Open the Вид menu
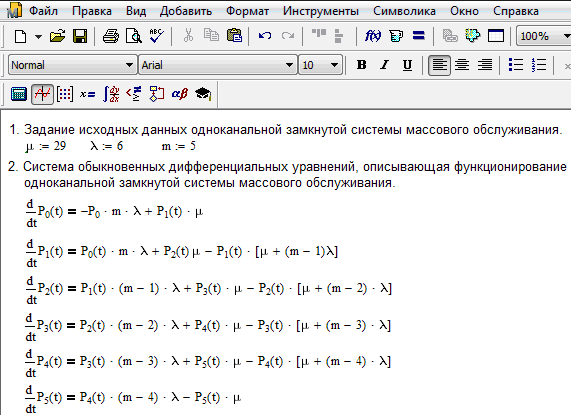Screen dimensions: 571x415 point(136,11)
